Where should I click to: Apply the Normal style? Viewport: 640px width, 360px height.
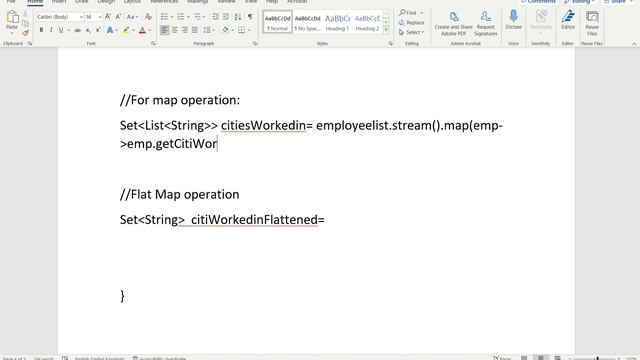click(278, 22)
